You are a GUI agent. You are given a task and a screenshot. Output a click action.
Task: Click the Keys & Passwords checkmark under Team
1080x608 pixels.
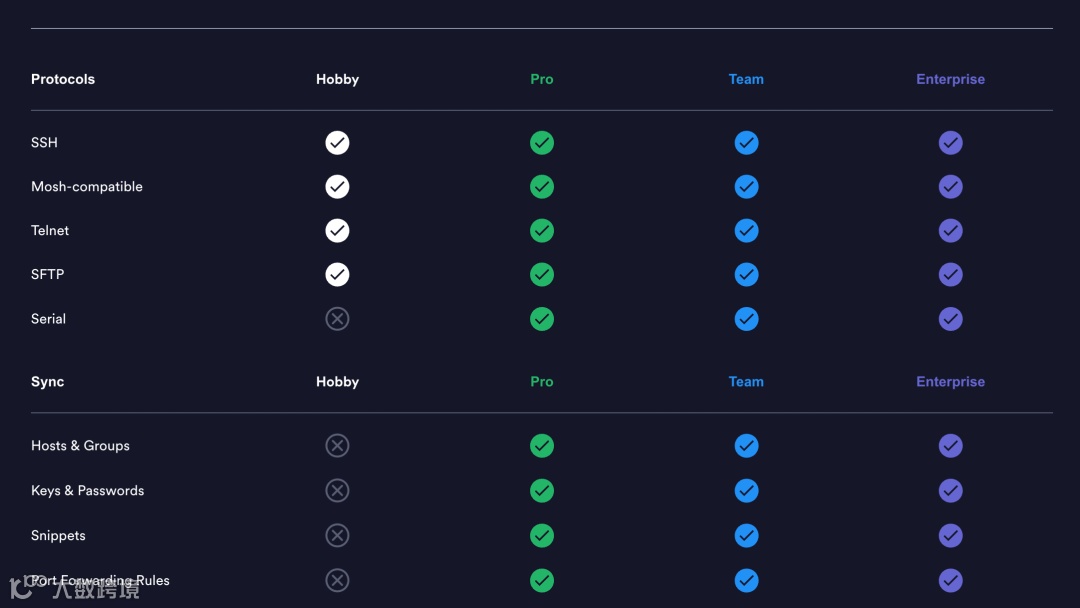click(746, 491)
